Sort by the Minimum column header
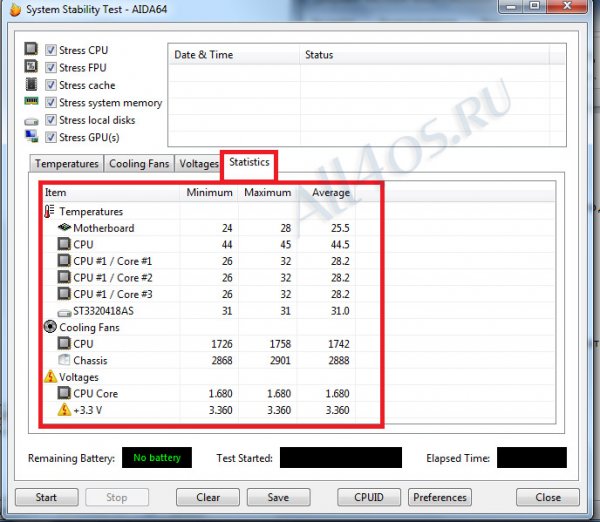Image resolution: width=600 pixels, height=522 pixels. 209,192
